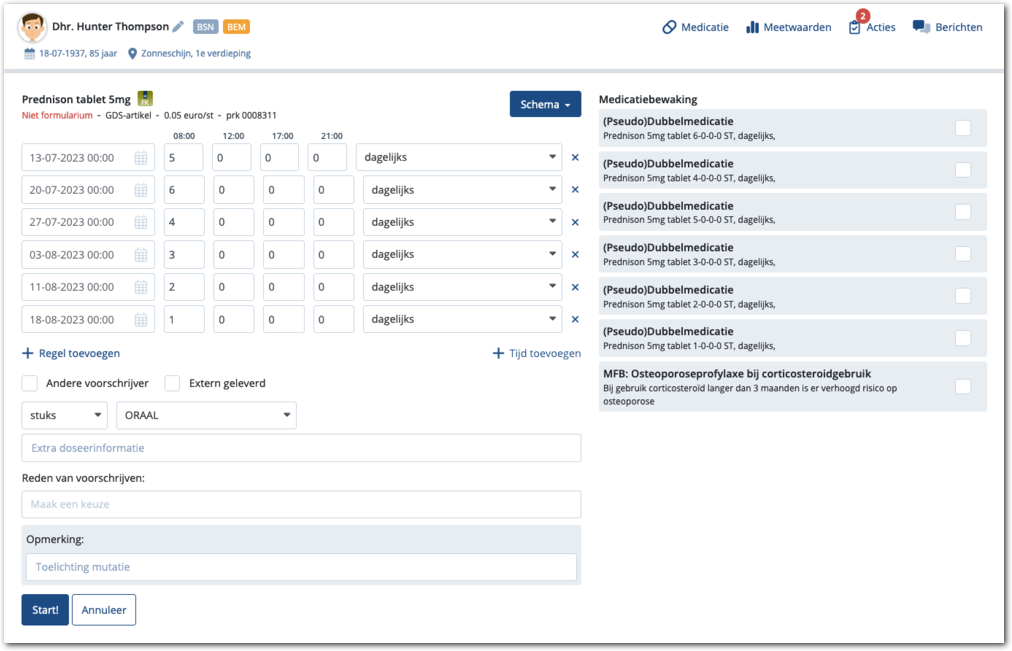1012x651 pixels.
Task: Tick the Osteoporoseprofylaxe warning checkbox
Action: click(x=962, y=387)
